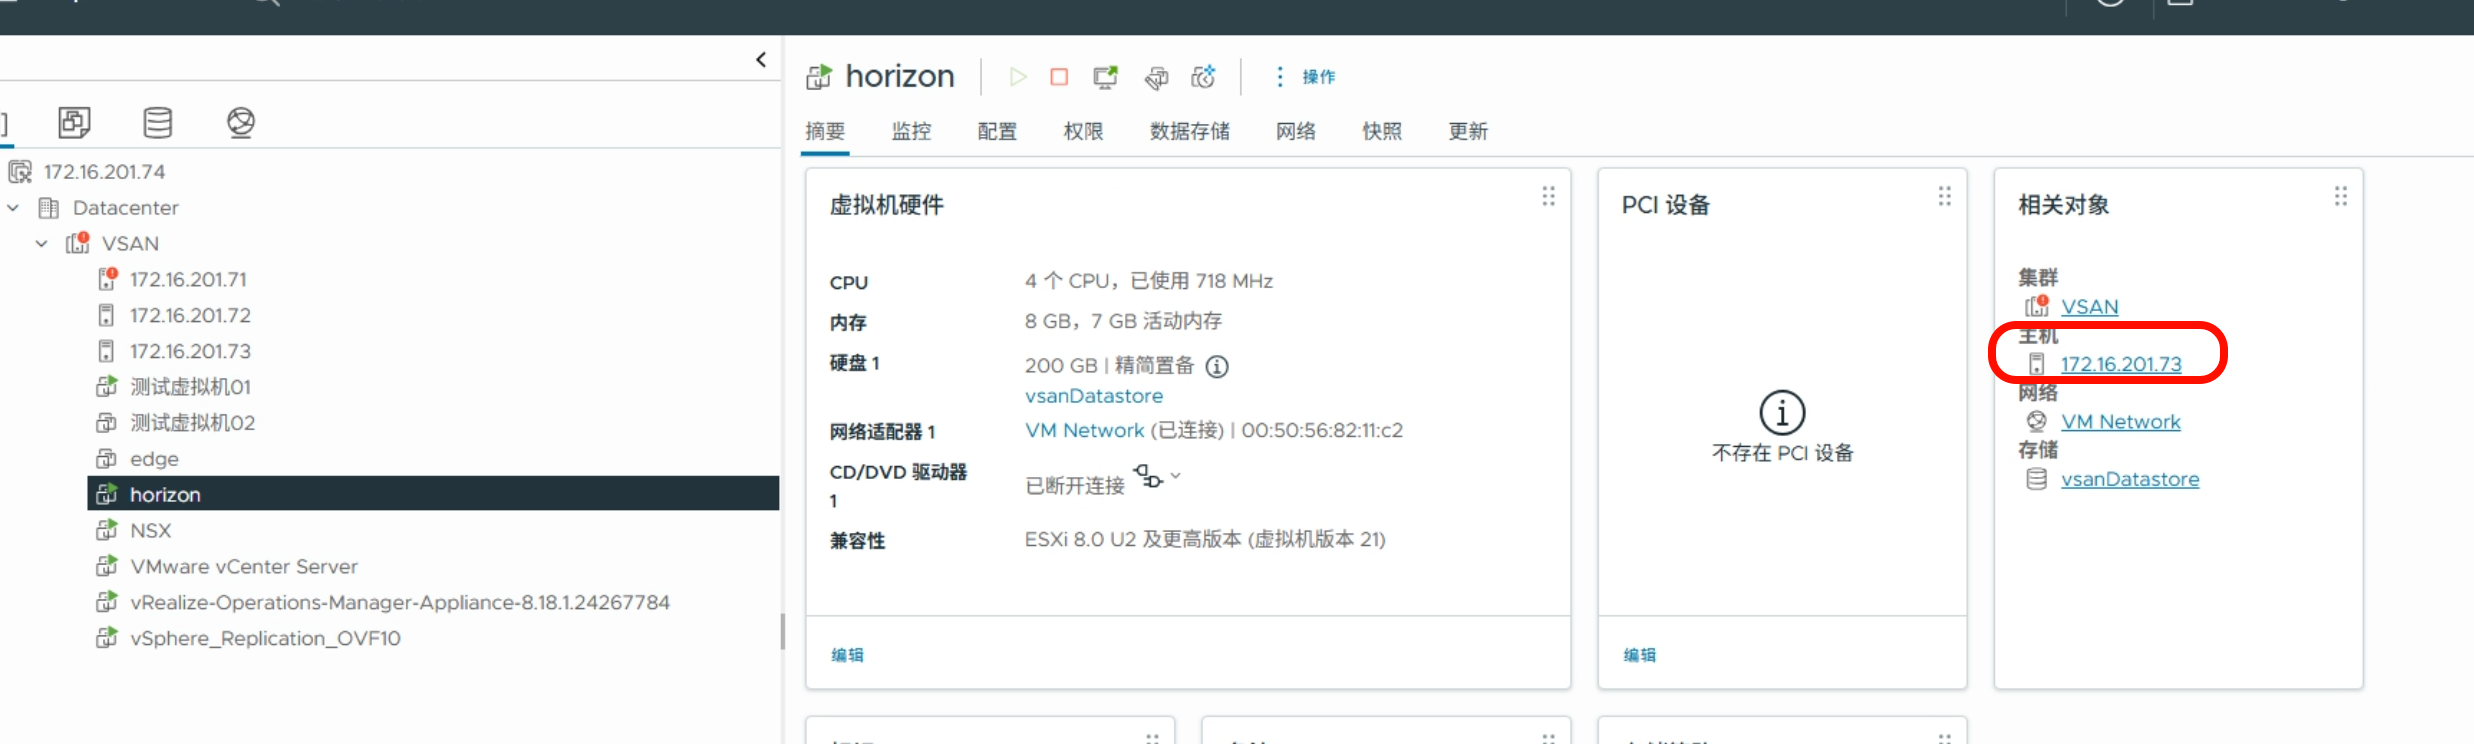Click the horizon VM icon beside title
This screenshot has width=2474, height=744.
tap(819, 77)
